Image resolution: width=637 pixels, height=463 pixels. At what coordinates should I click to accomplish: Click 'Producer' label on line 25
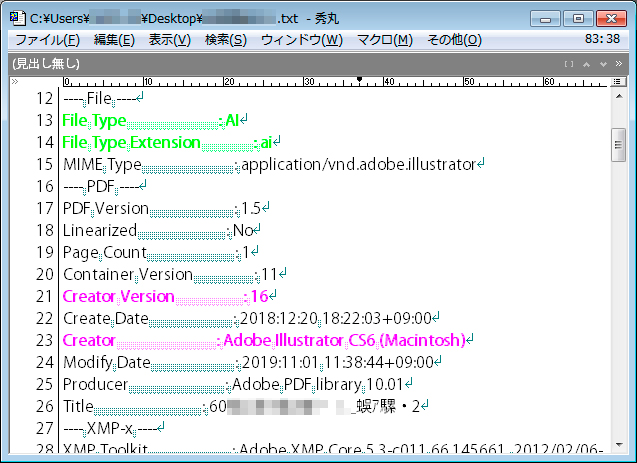pyautogui.click(x=95, y=384)
